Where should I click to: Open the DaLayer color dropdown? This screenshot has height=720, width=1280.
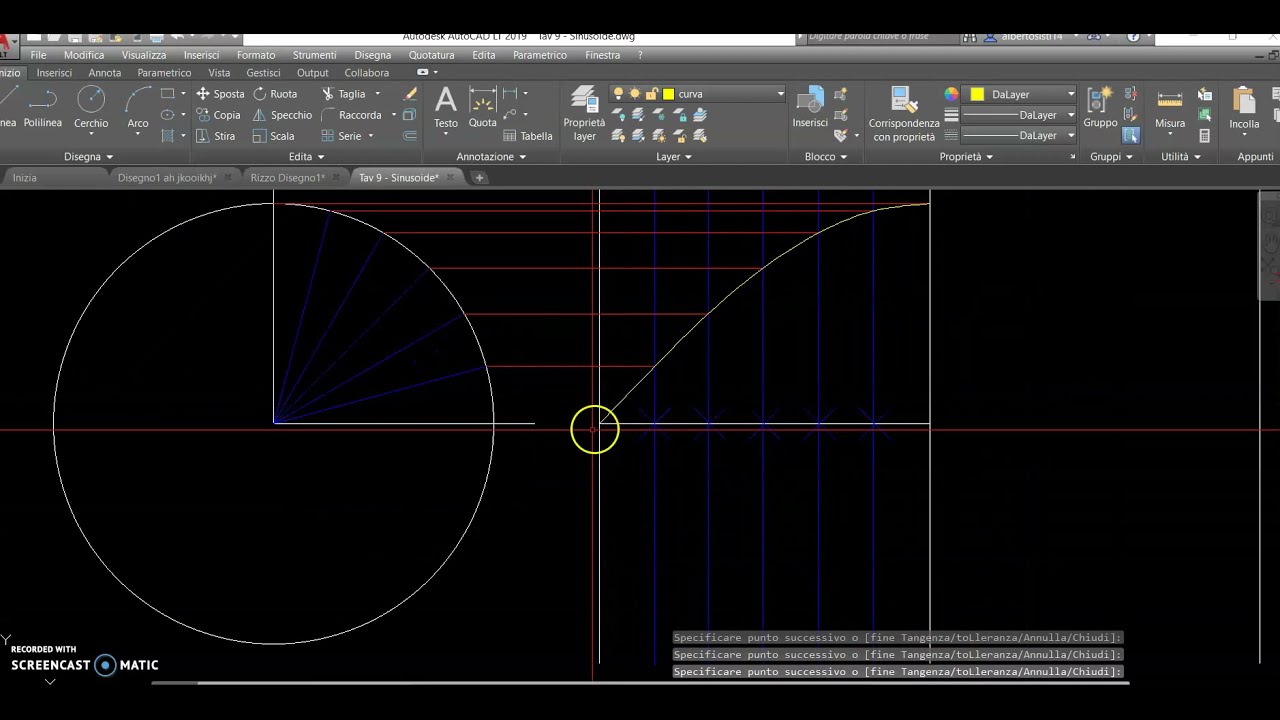(1071, 94)
